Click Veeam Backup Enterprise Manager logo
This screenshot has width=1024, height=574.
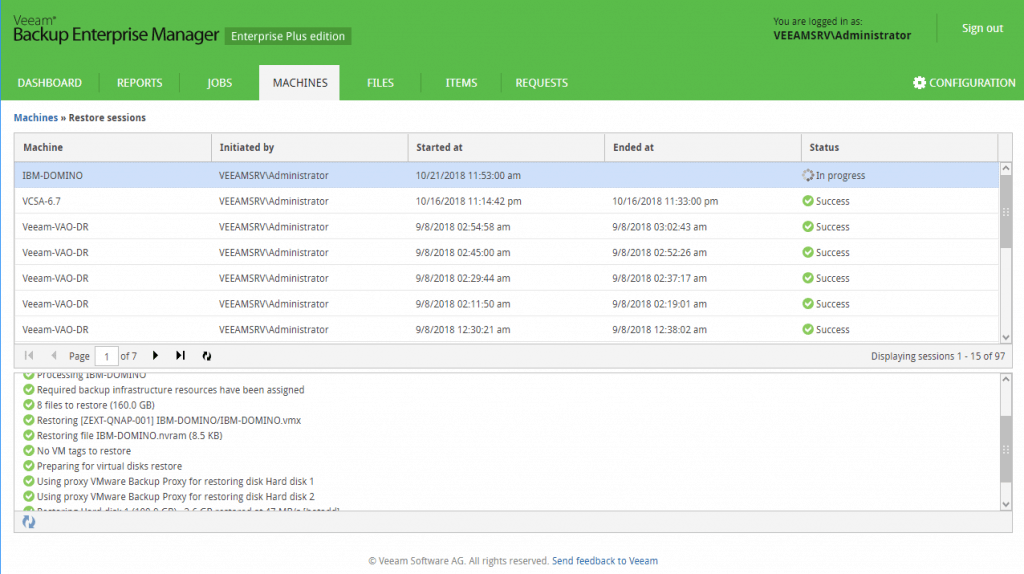(116, 30)
